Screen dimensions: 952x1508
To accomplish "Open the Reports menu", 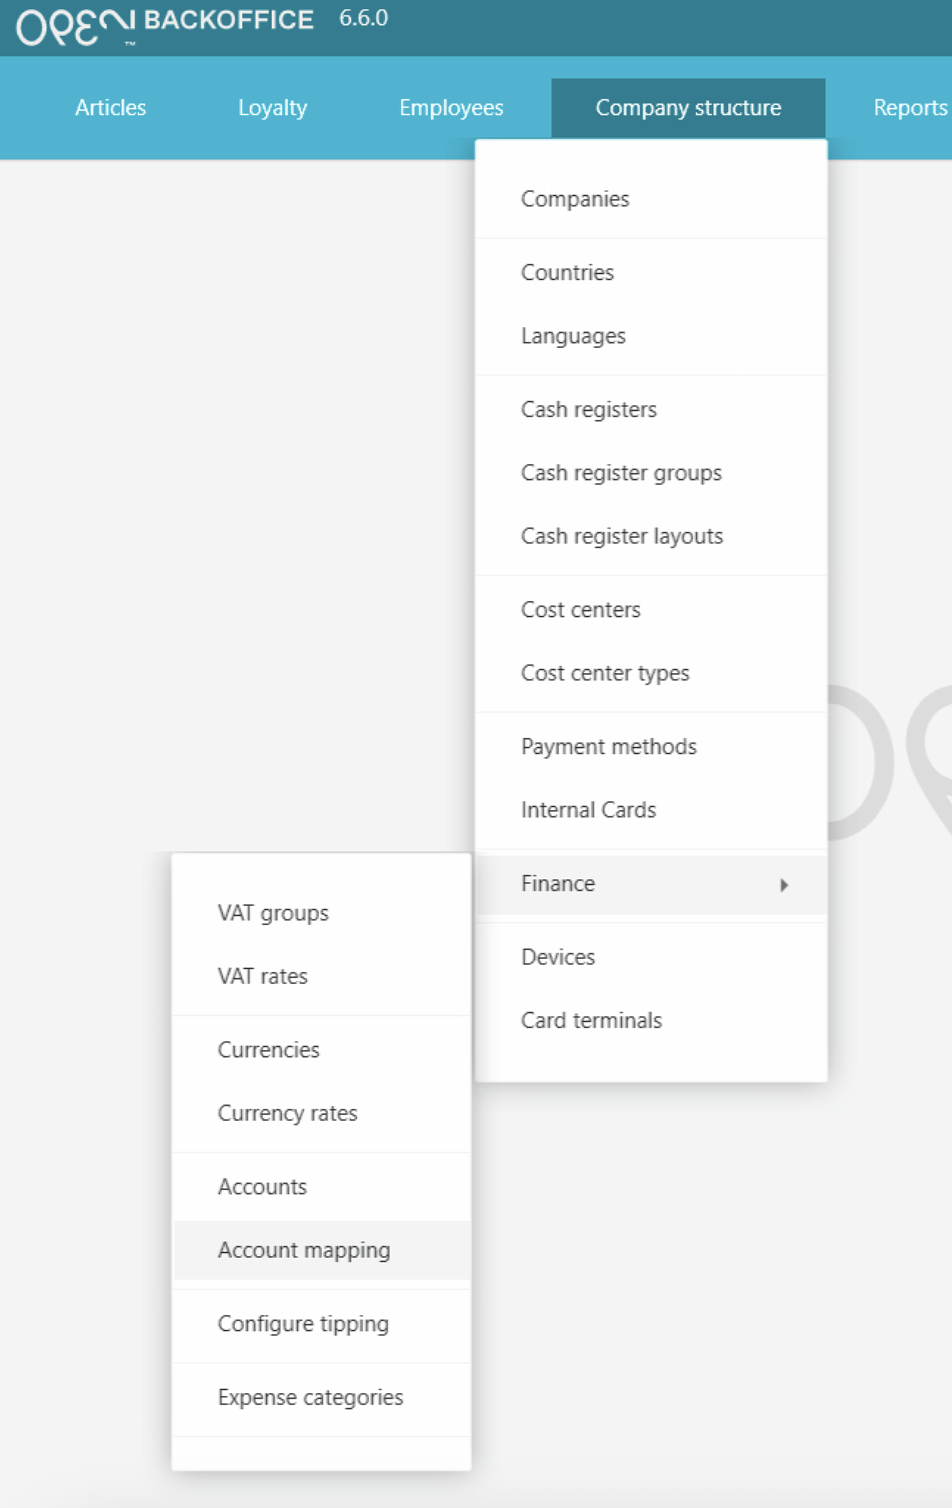I will pyautogui.click(x=909, y=108).
